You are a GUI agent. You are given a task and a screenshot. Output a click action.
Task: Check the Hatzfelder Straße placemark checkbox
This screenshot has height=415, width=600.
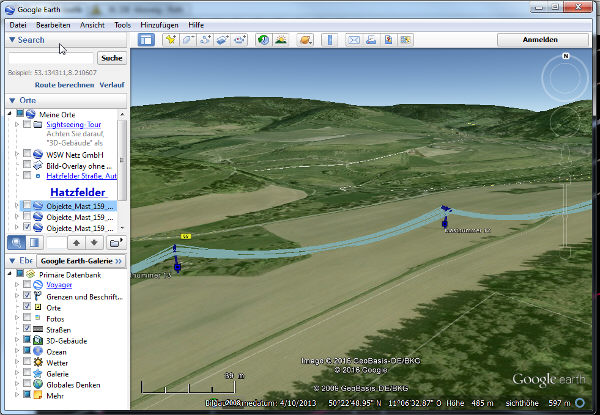(x=27, y=175)
